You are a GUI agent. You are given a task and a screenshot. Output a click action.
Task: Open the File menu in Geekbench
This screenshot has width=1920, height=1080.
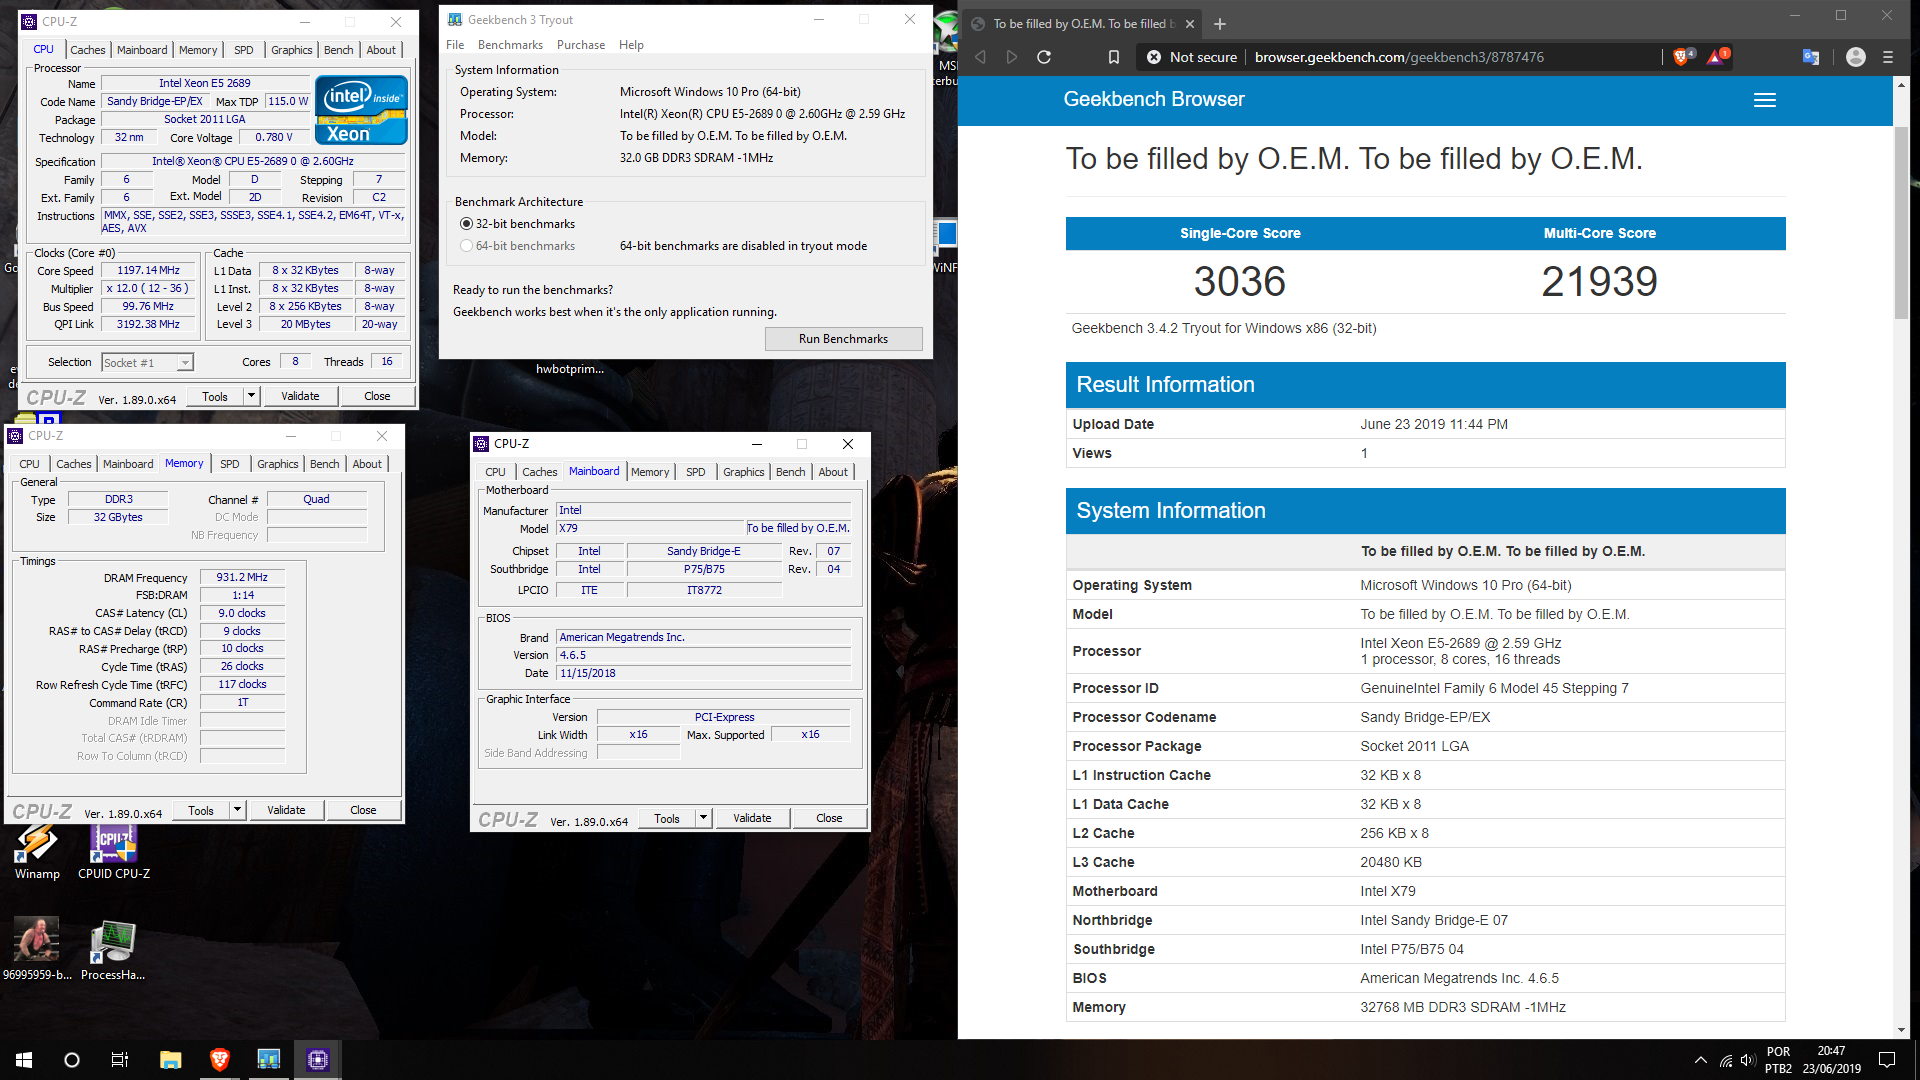click(x=455, y=45)
